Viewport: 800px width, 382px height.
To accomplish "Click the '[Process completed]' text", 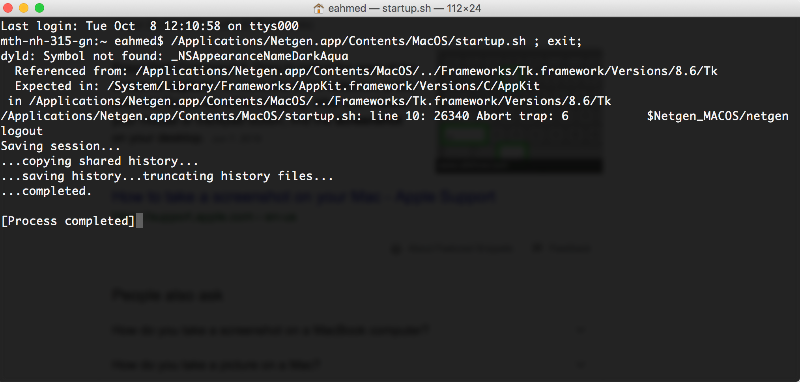I will tap(68, 221).
